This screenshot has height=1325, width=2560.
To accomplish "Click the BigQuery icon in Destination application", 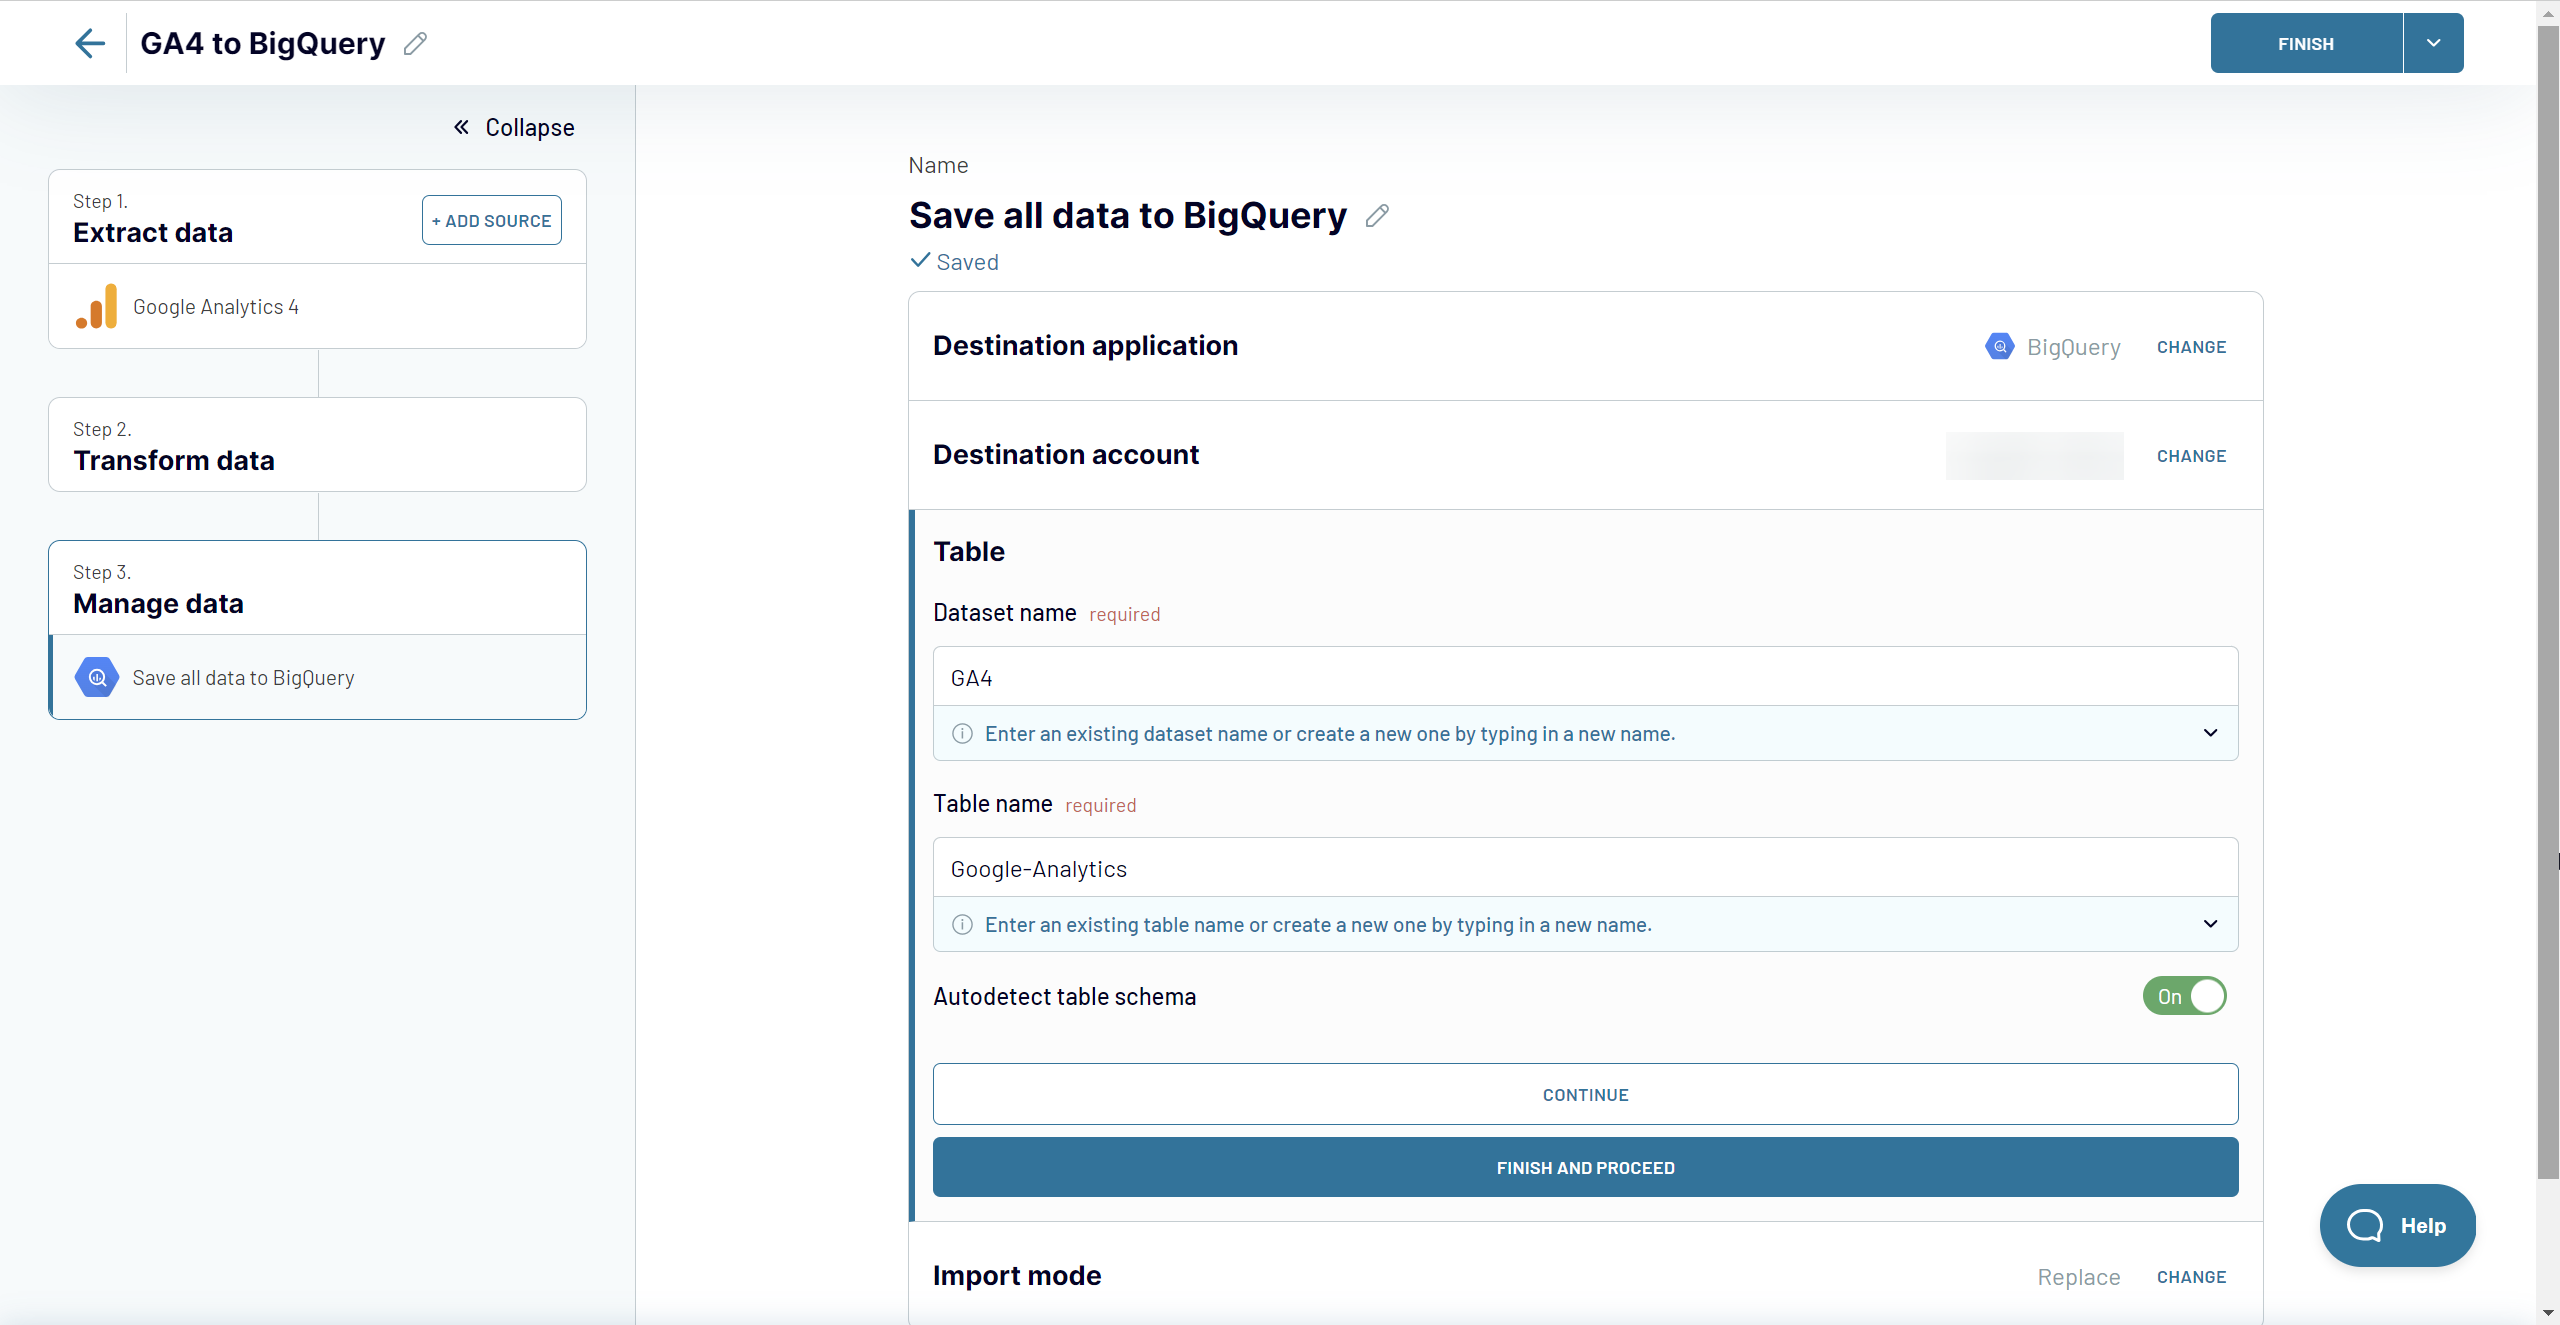I will [x=1999, y=346].
